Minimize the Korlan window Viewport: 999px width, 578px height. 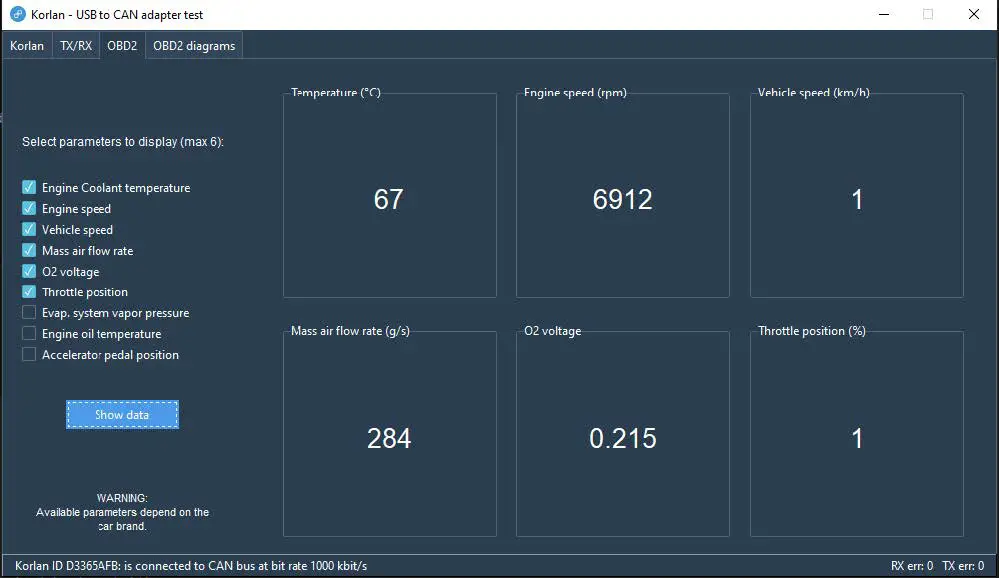(x=882, y=15)
